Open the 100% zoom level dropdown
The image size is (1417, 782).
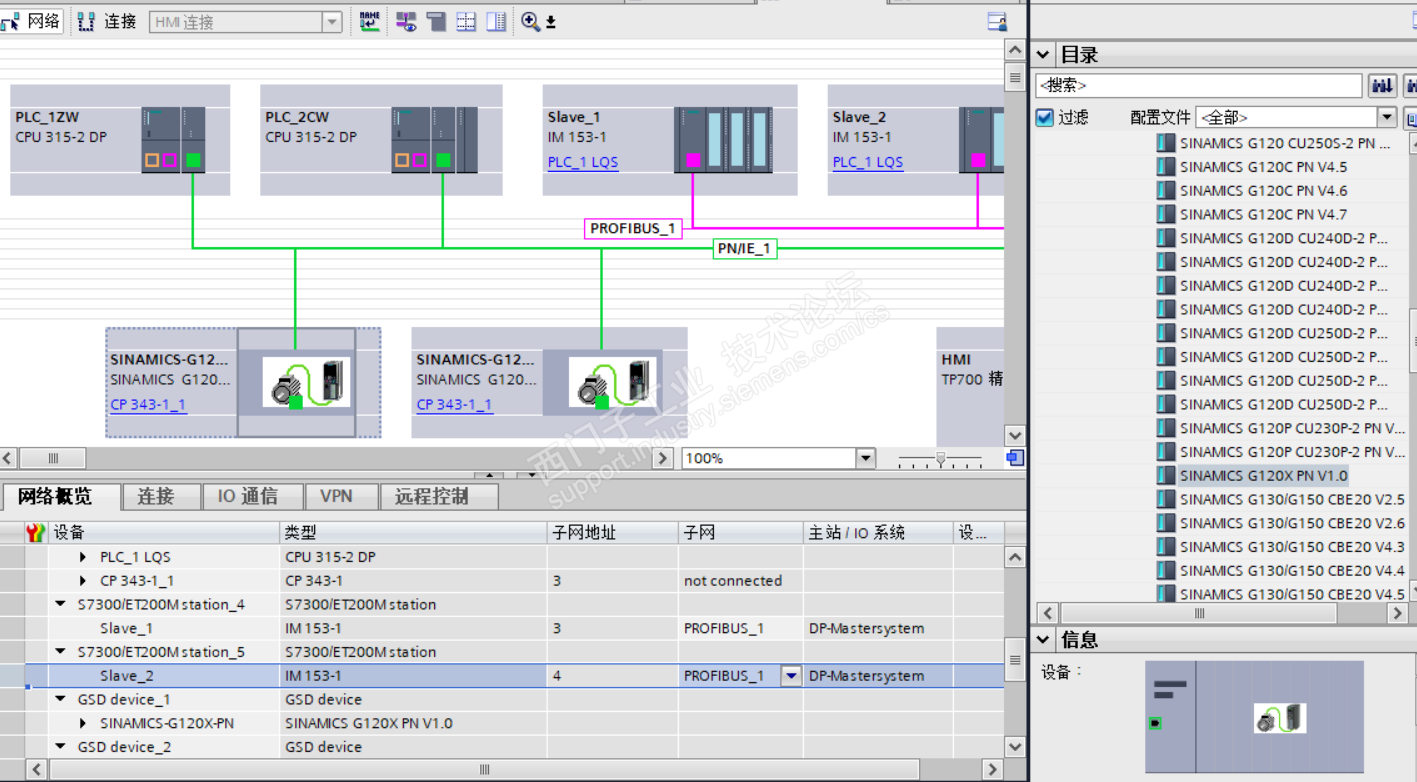click(866, 458)
